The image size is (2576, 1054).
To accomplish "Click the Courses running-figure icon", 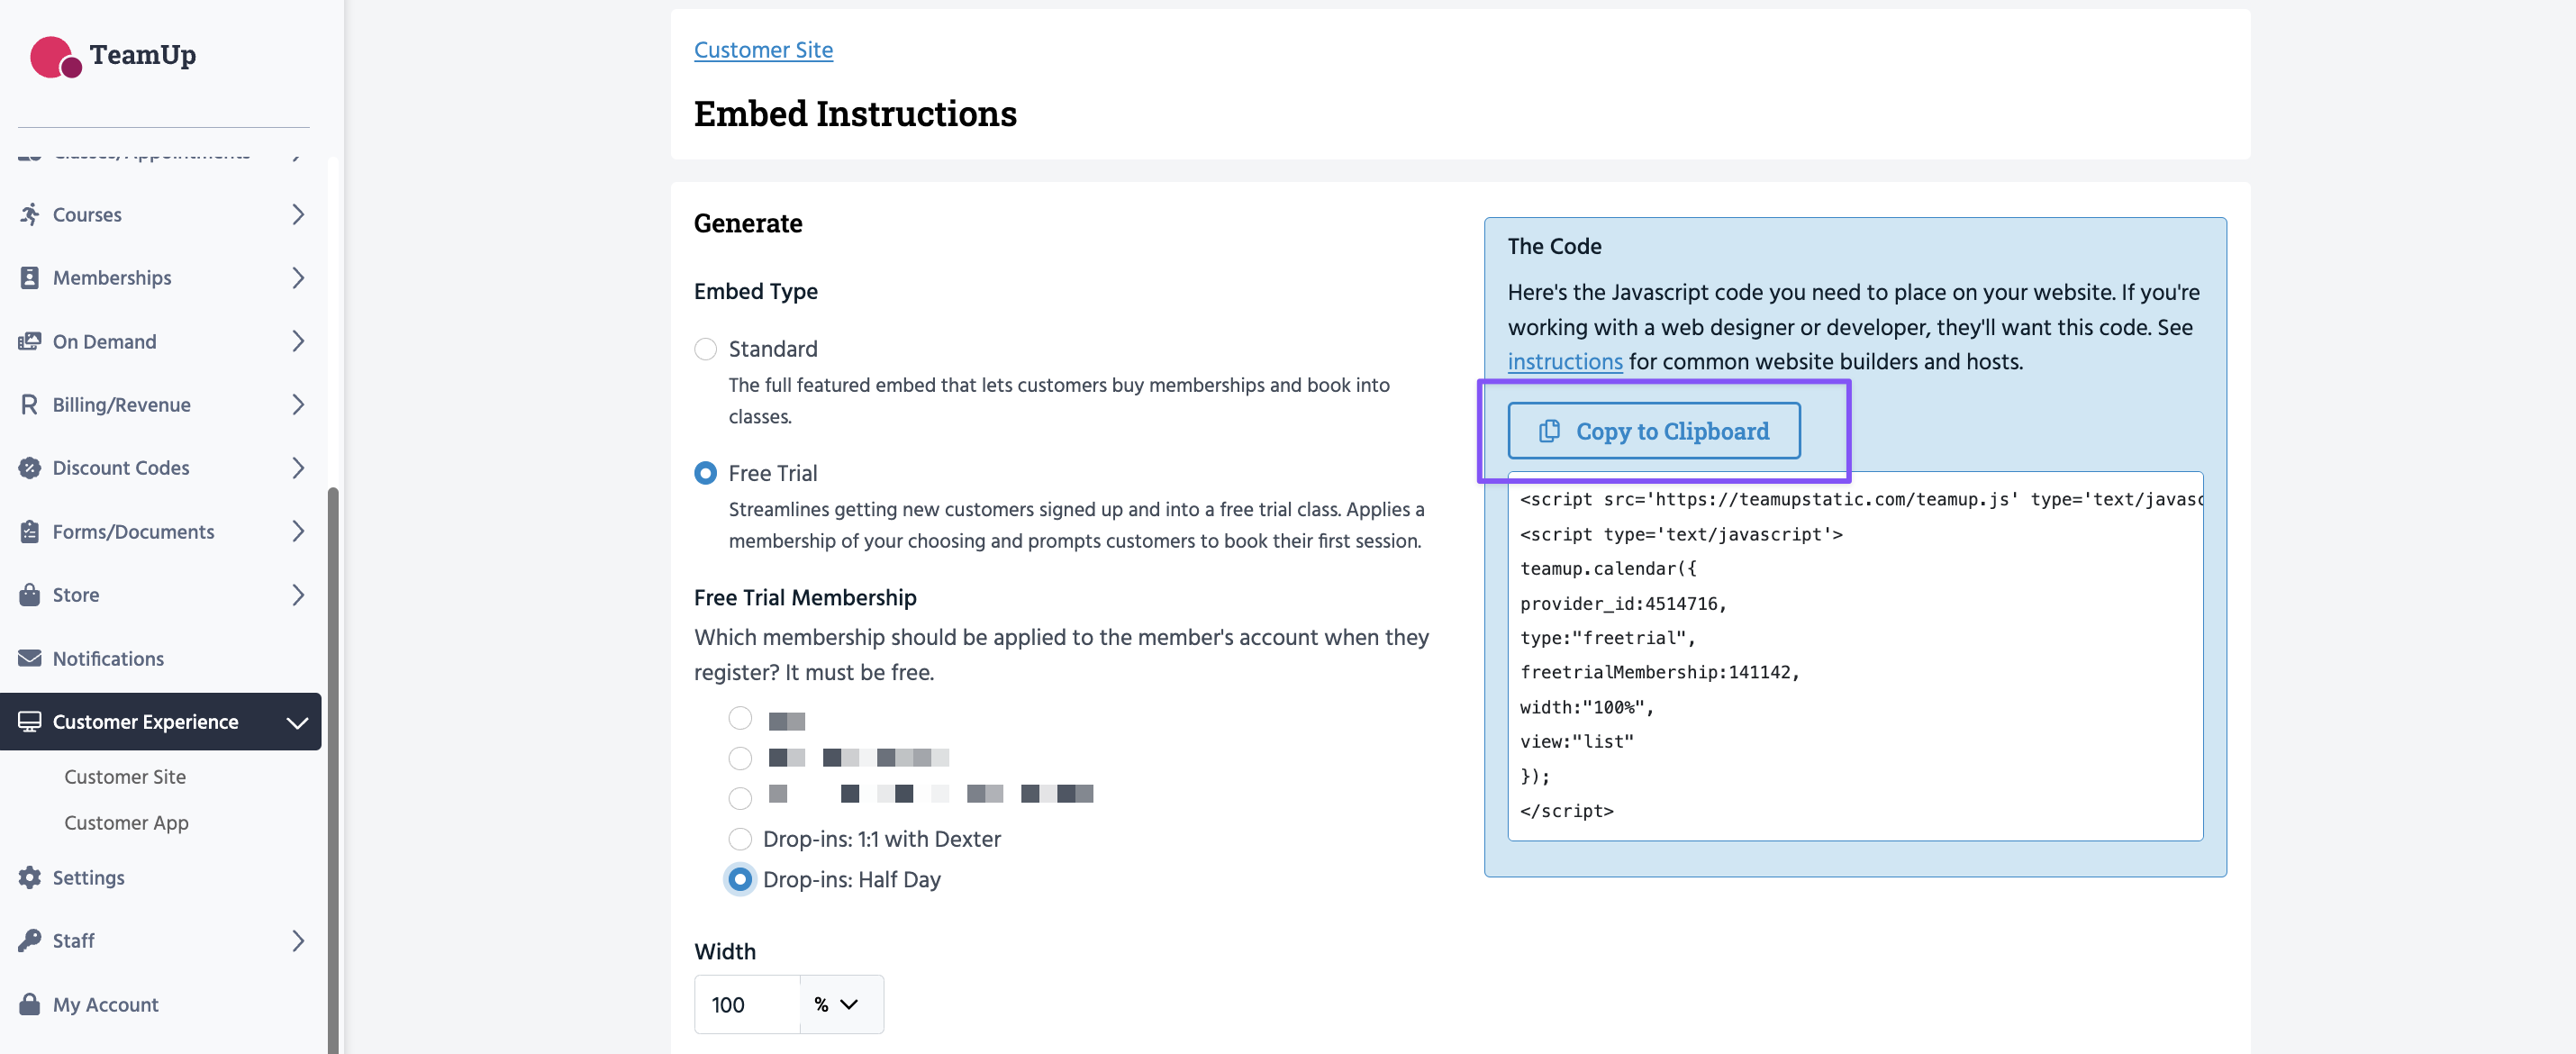I will [x=30, y=214].
